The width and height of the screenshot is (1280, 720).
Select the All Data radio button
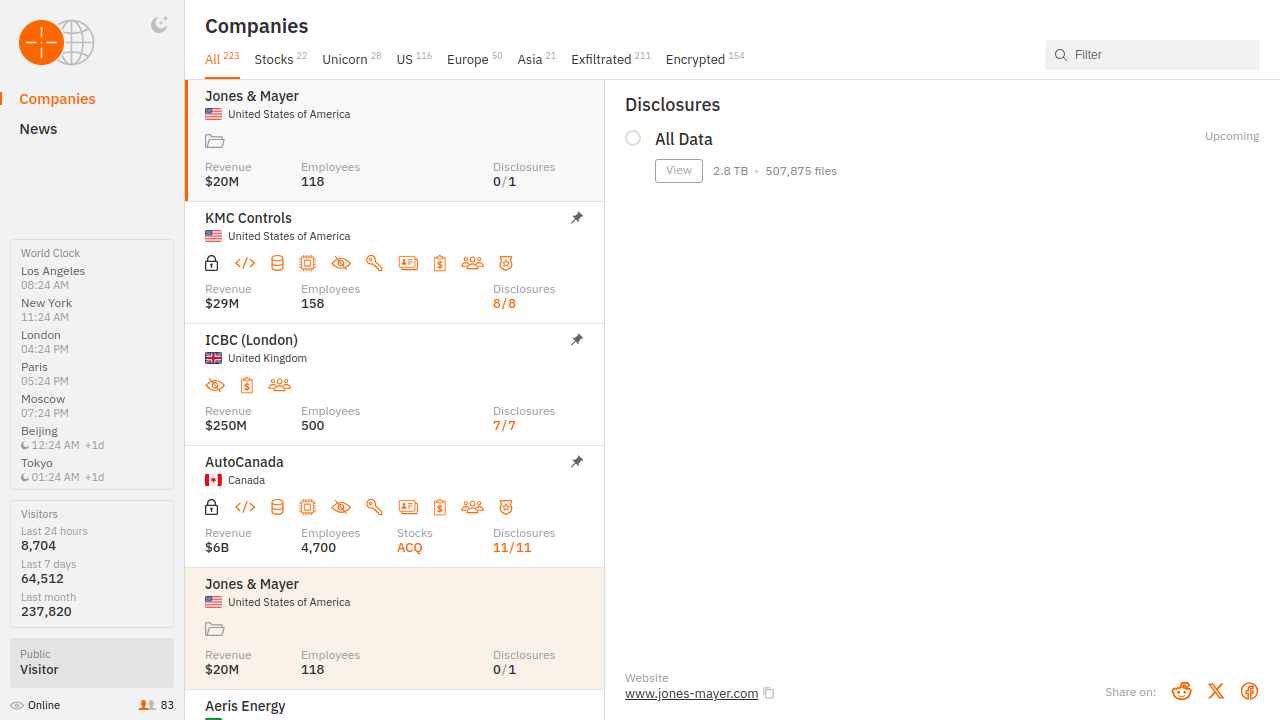coord(633,138)
